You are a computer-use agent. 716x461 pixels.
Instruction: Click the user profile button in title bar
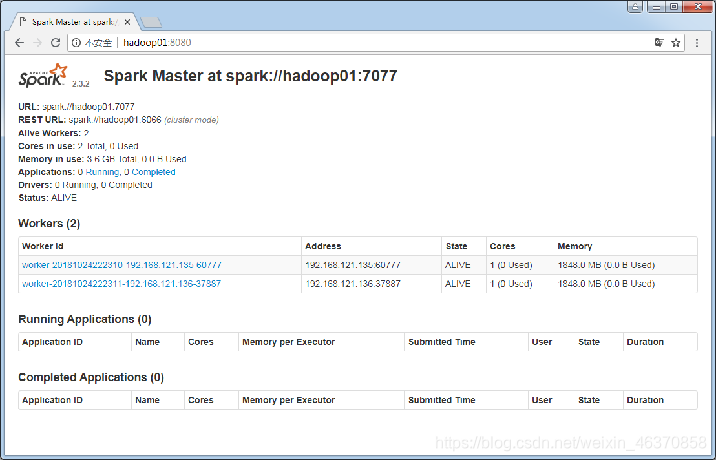click(x=635, y=7)
